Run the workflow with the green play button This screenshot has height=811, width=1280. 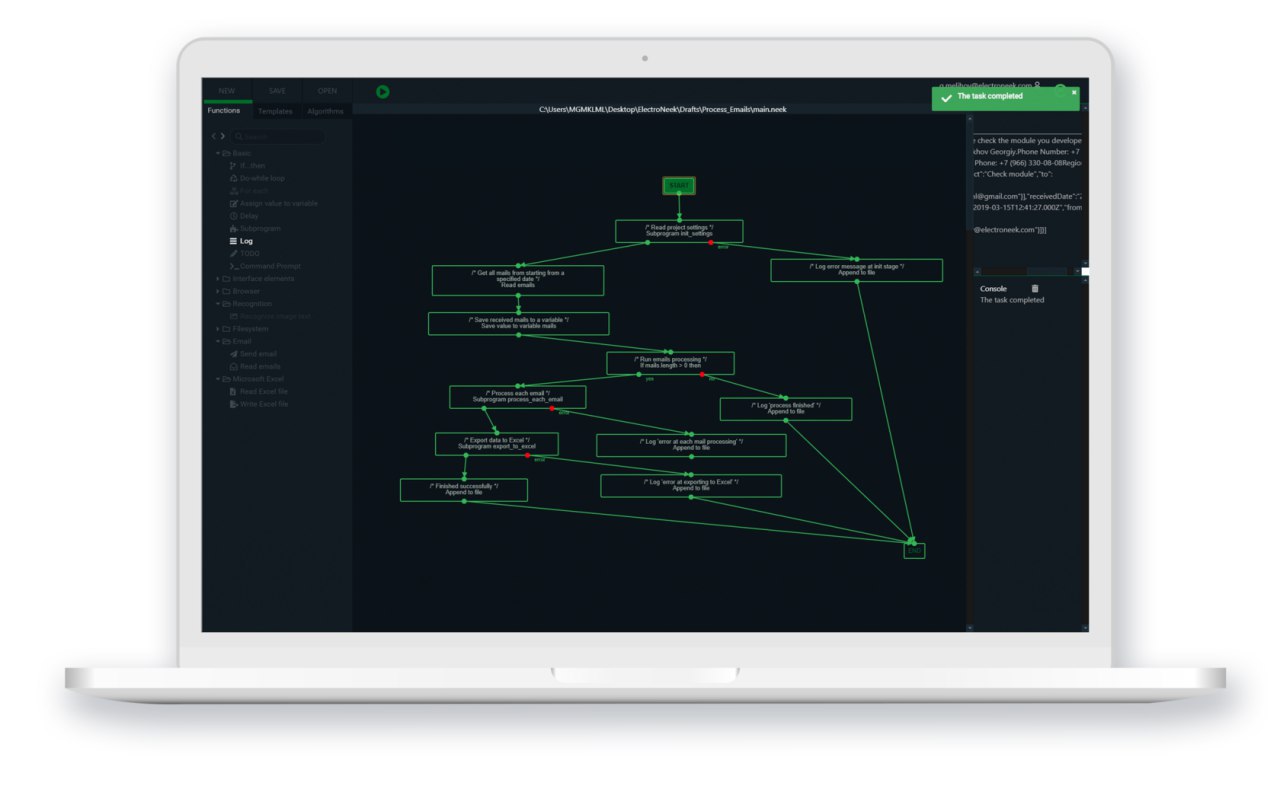click(383, 92)
